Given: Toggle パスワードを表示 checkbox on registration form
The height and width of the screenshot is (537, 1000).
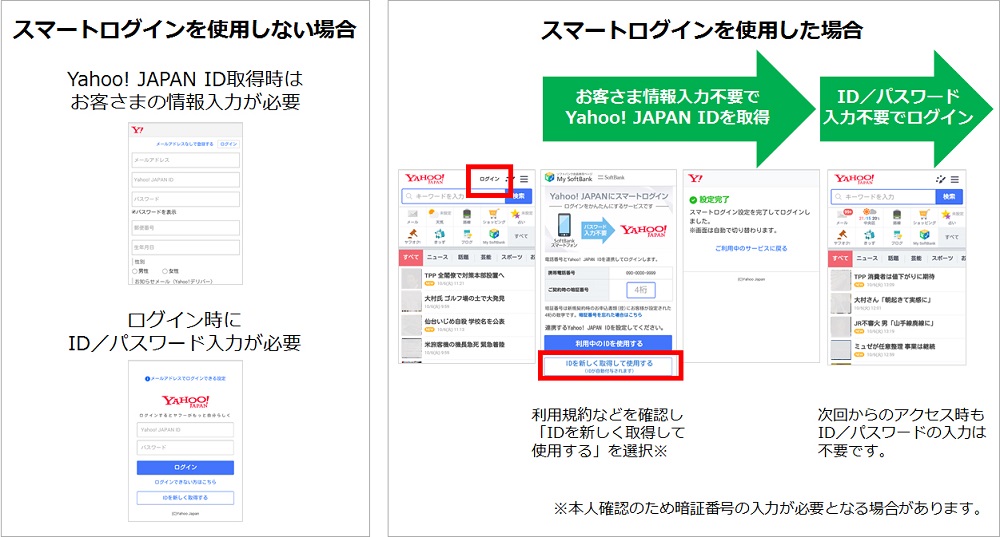Looking at the screenshot, I should [134, 212].
